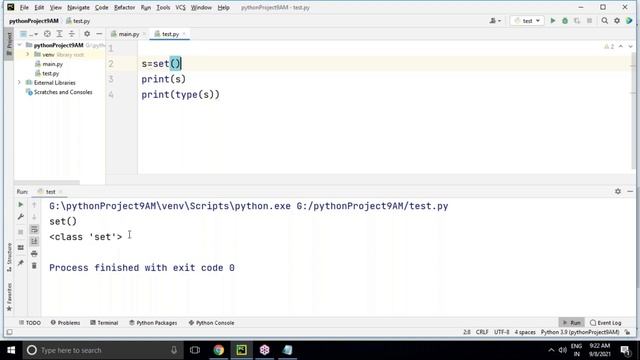Image resolution: width=640 pixels, height=360 pixels.
Task: Hide the Run panel with minus icon
Action: [x=630, y=191]
